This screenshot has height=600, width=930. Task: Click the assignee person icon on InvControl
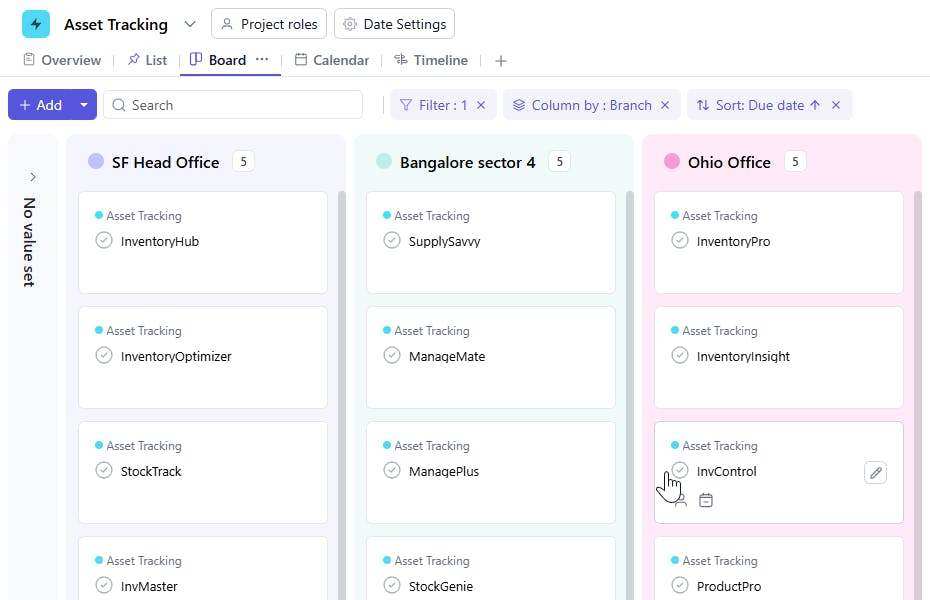click(680, 501)
